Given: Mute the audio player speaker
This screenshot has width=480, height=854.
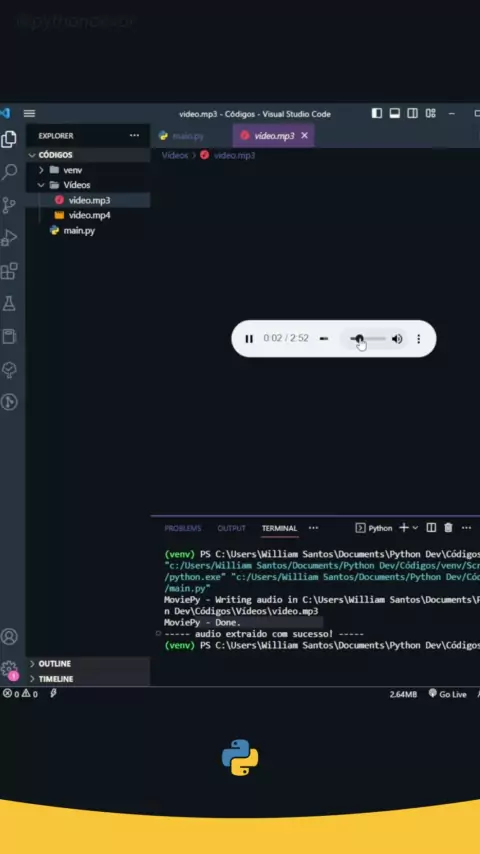Looking at the screenshot, I should 397,339.
